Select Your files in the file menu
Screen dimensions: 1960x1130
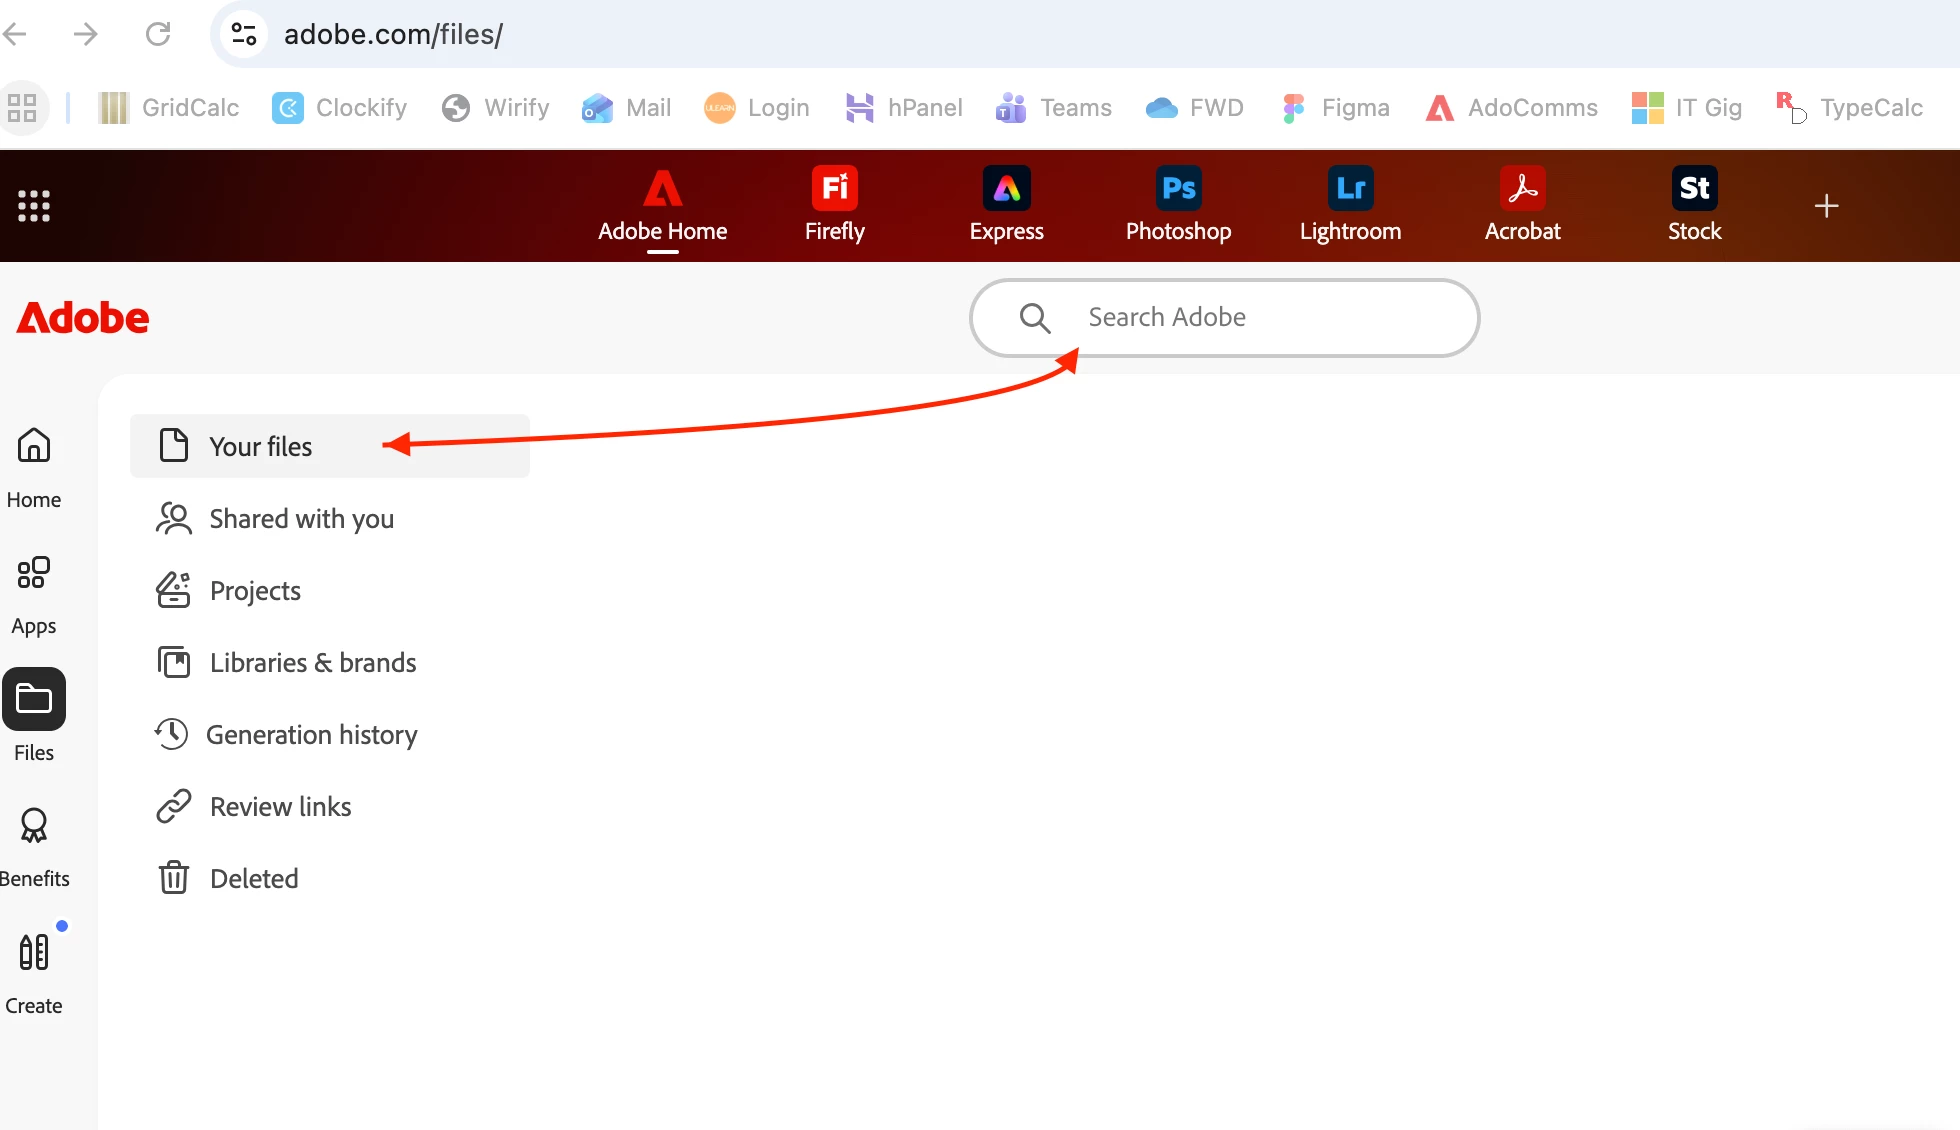click(261, 446)
